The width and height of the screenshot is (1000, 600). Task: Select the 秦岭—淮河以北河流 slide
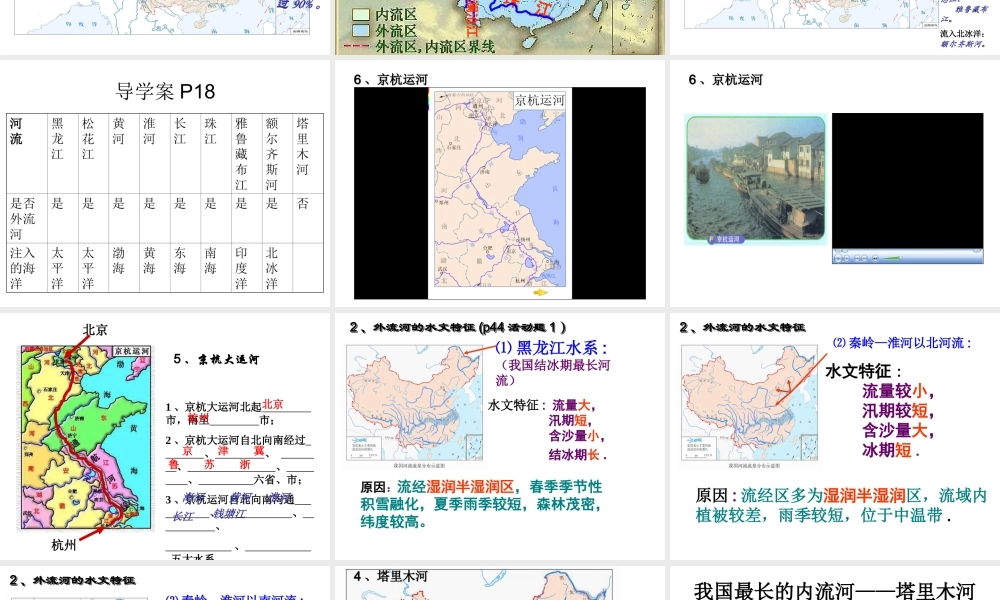pos(835,436)
